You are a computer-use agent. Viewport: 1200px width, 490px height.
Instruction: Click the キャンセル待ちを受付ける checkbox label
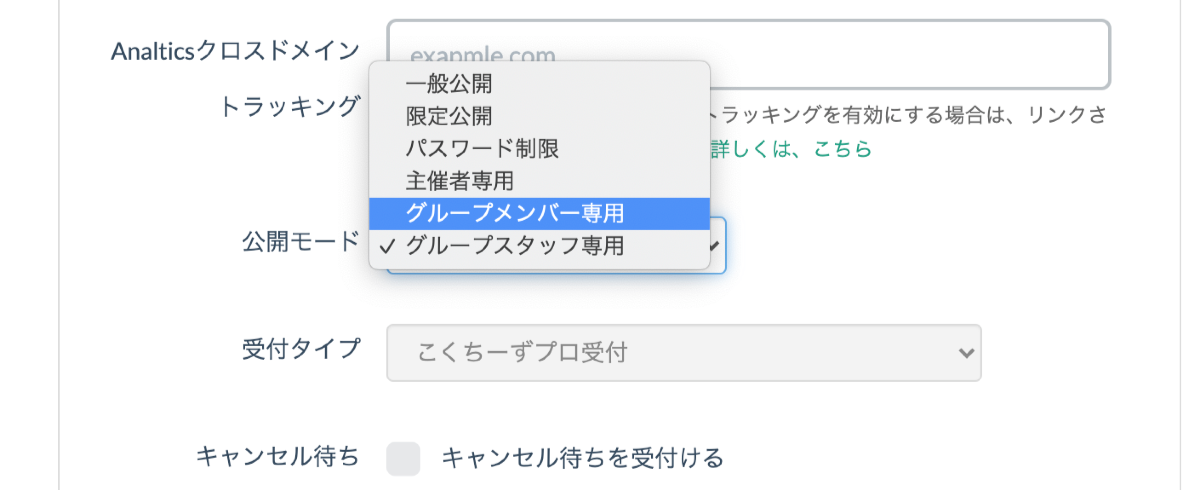[582, 459]
